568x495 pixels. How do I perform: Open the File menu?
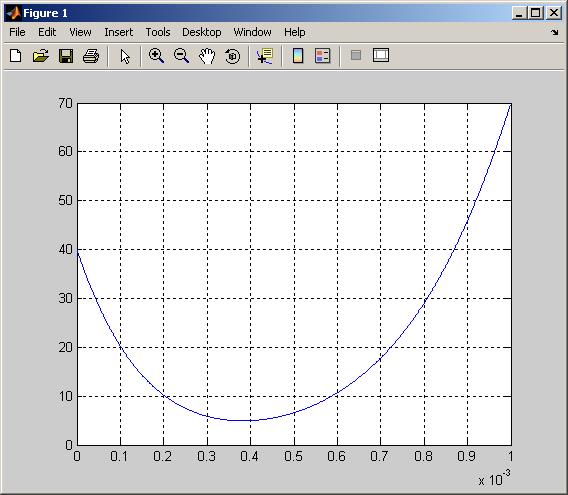tap(17, 32)
